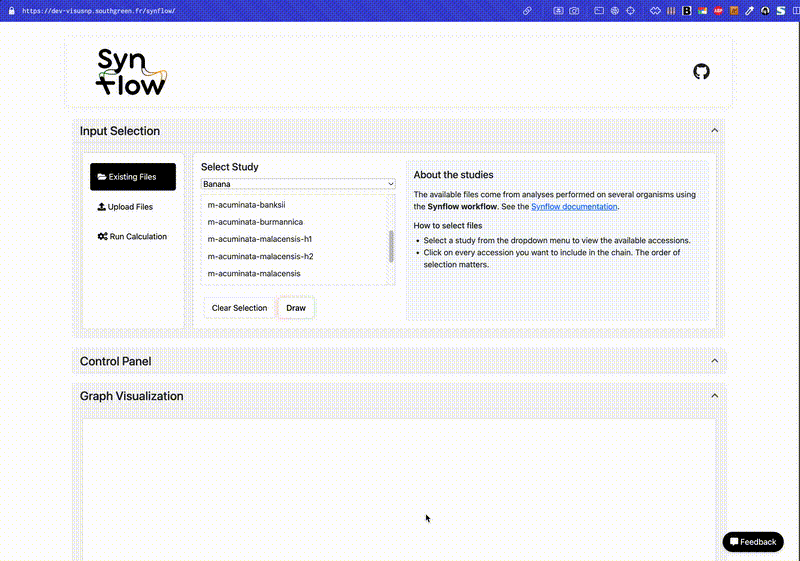Switch to the Run Calculation tab
The image size is (800, 561).
coord(132,236)
